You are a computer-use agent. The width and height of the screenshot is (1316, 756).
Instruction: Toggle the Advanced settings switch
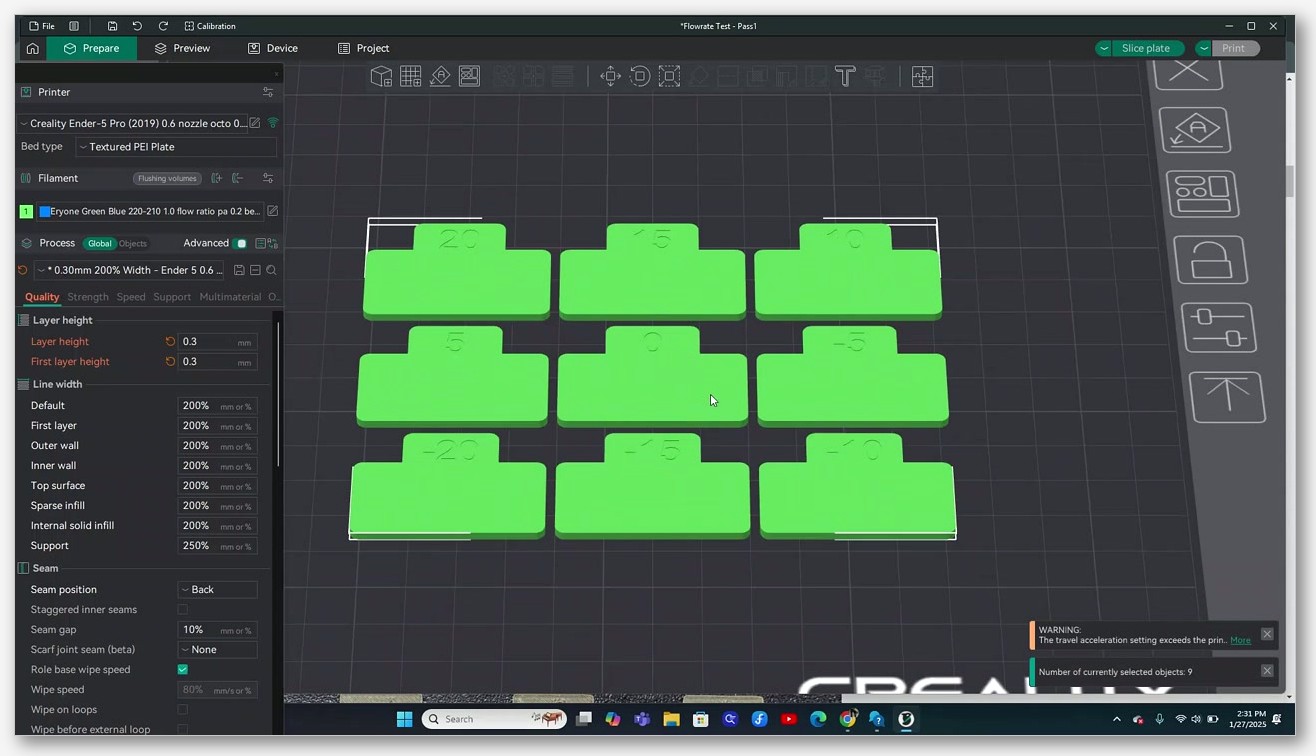(240, 243)
